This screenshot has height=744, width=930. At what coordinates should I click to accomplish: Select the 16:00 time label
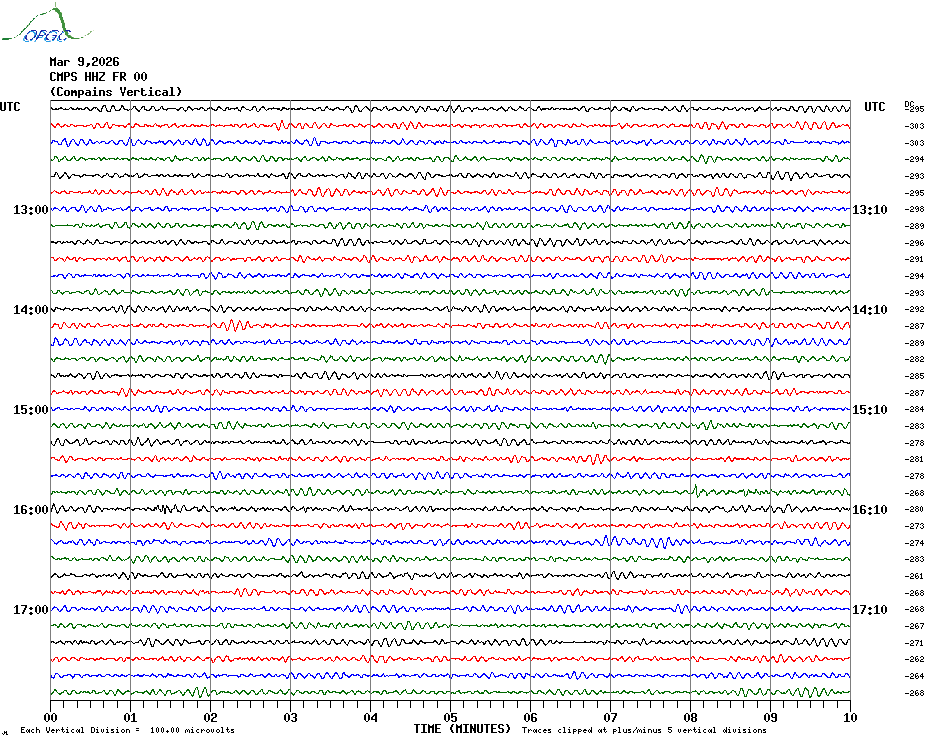click(x=31, y=510)
